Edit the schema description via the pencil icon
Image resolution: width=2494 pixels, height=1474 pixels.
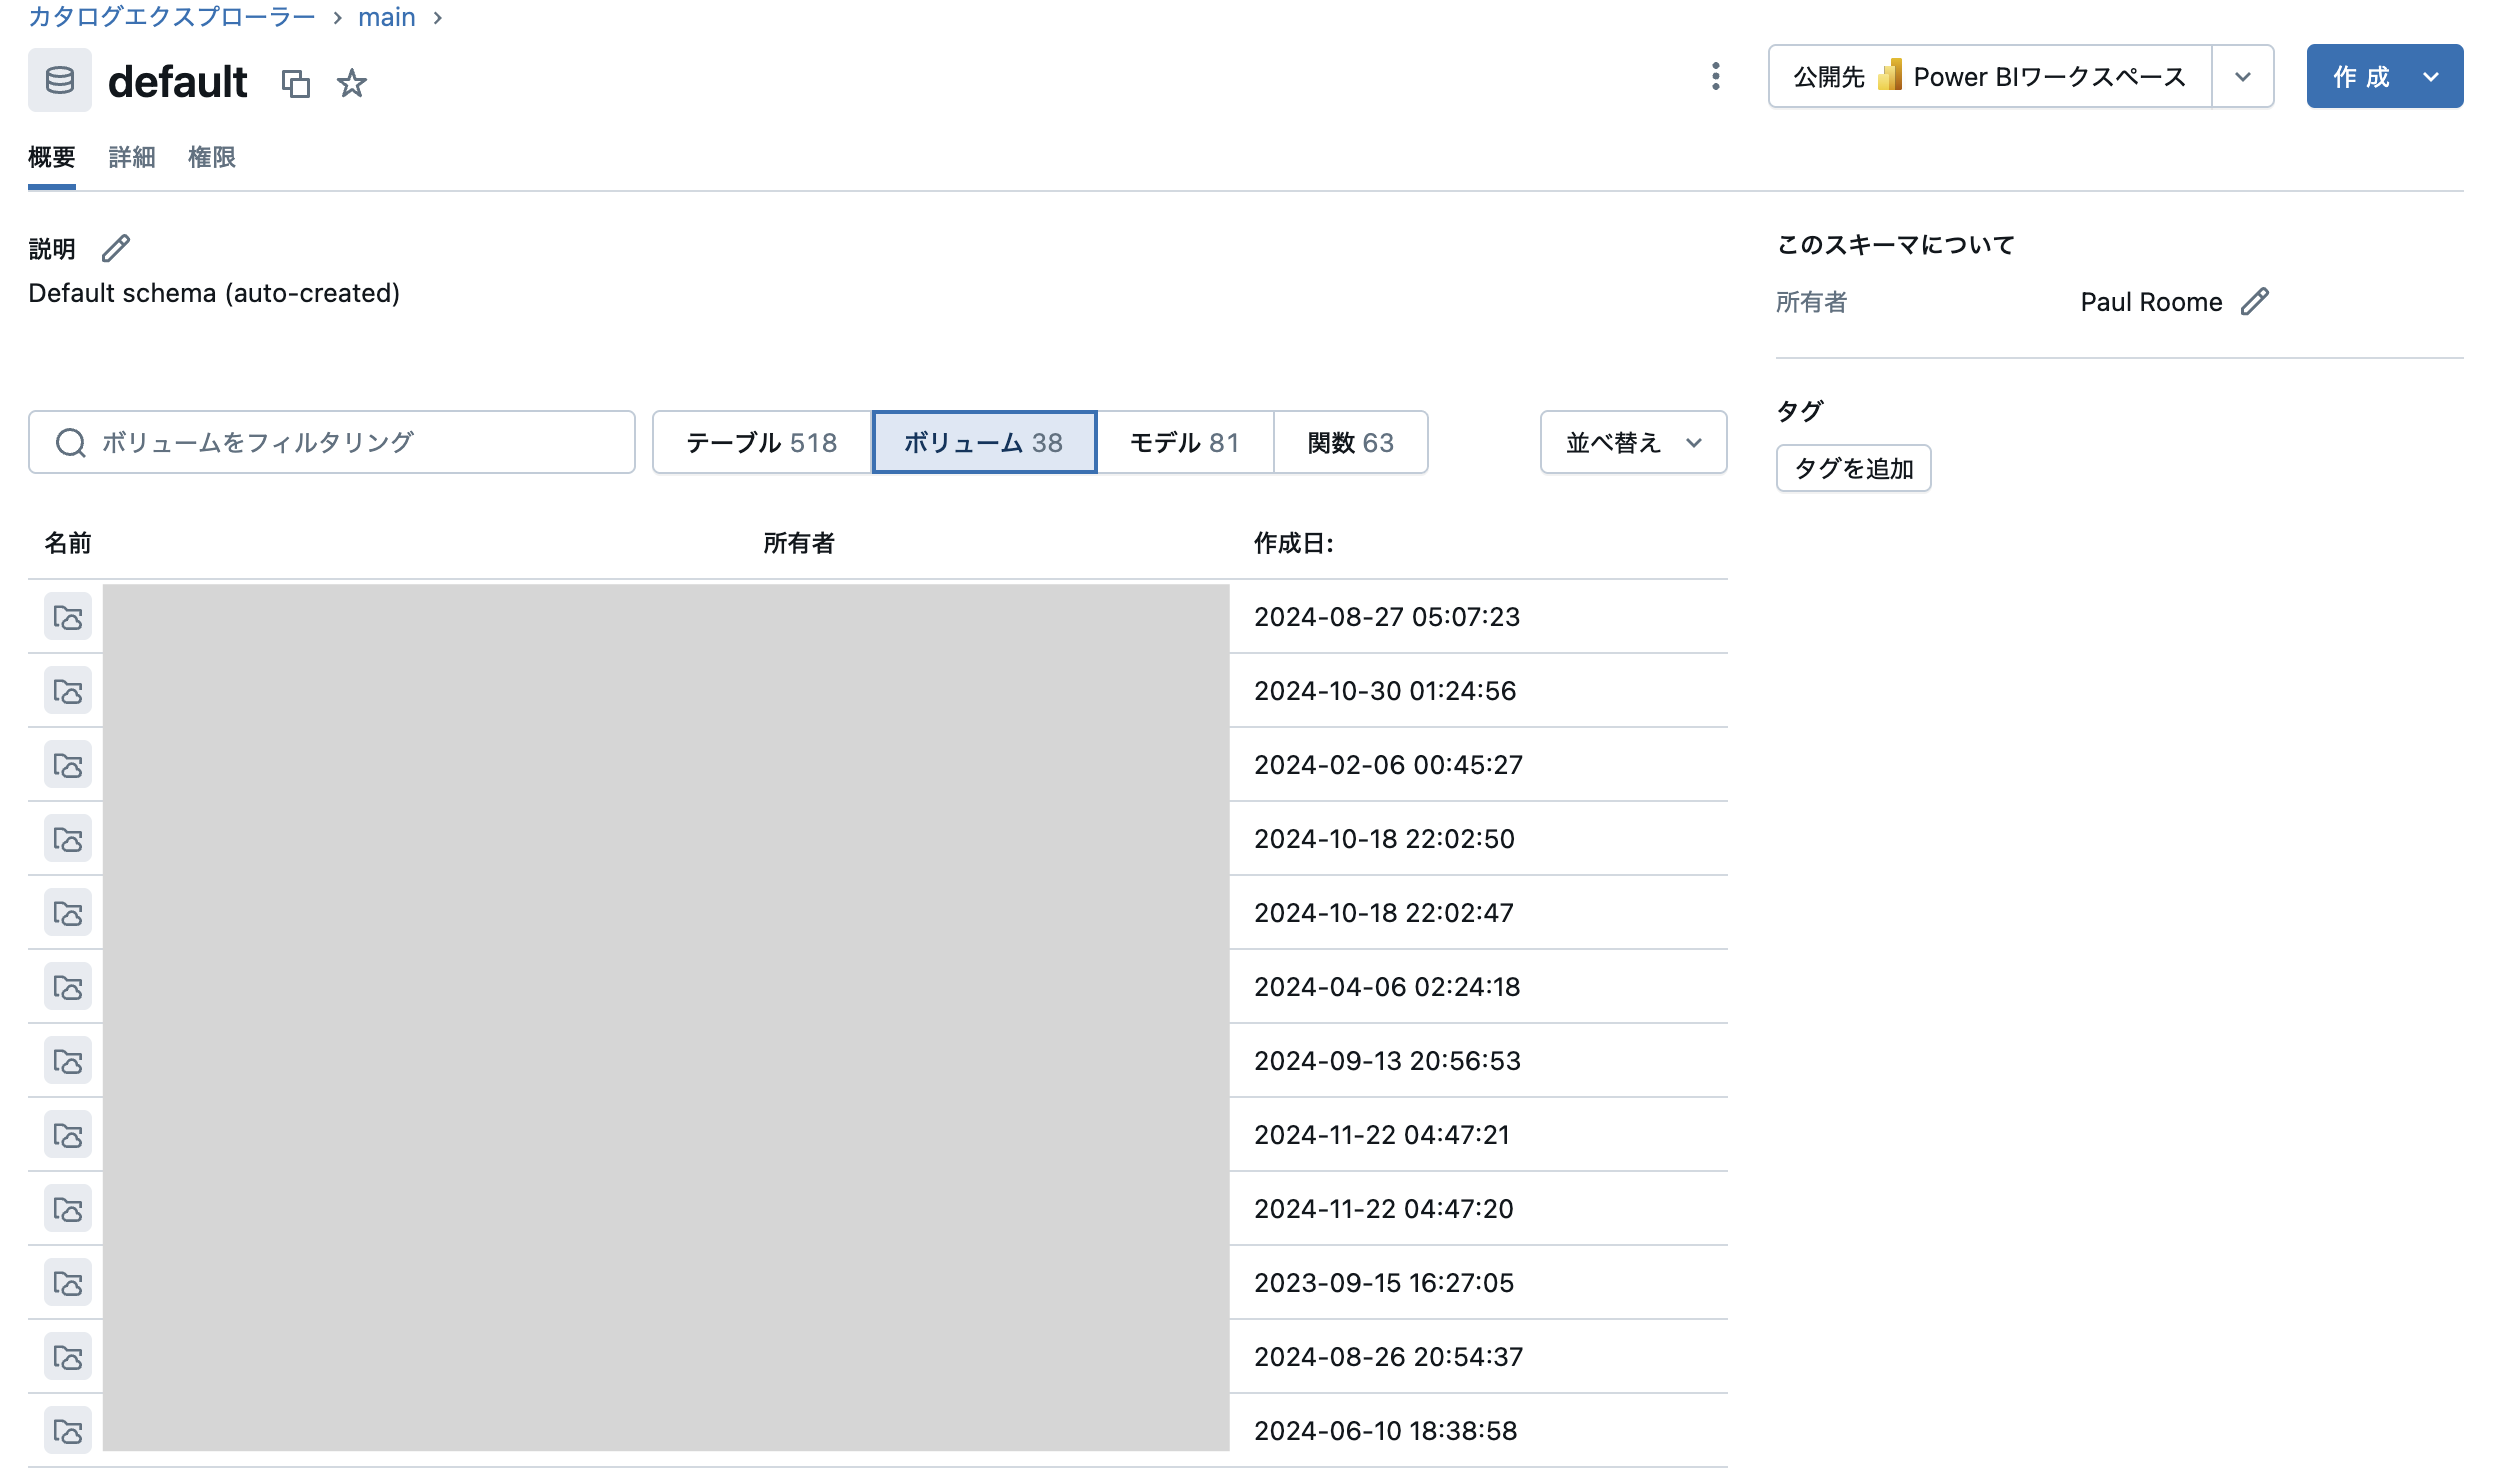click(x=116, y=248)
